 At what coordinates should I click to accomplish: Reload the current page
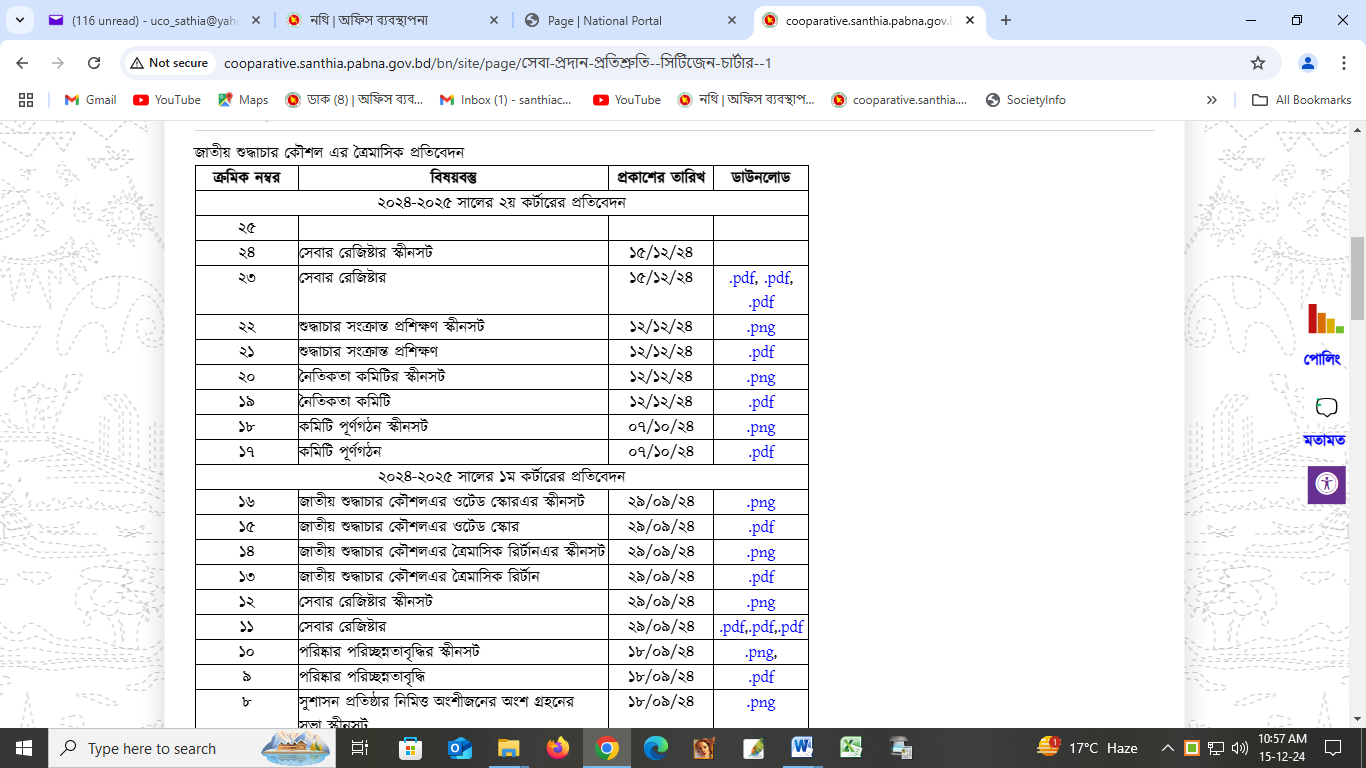pyautogui.click(x=94, y=63)
